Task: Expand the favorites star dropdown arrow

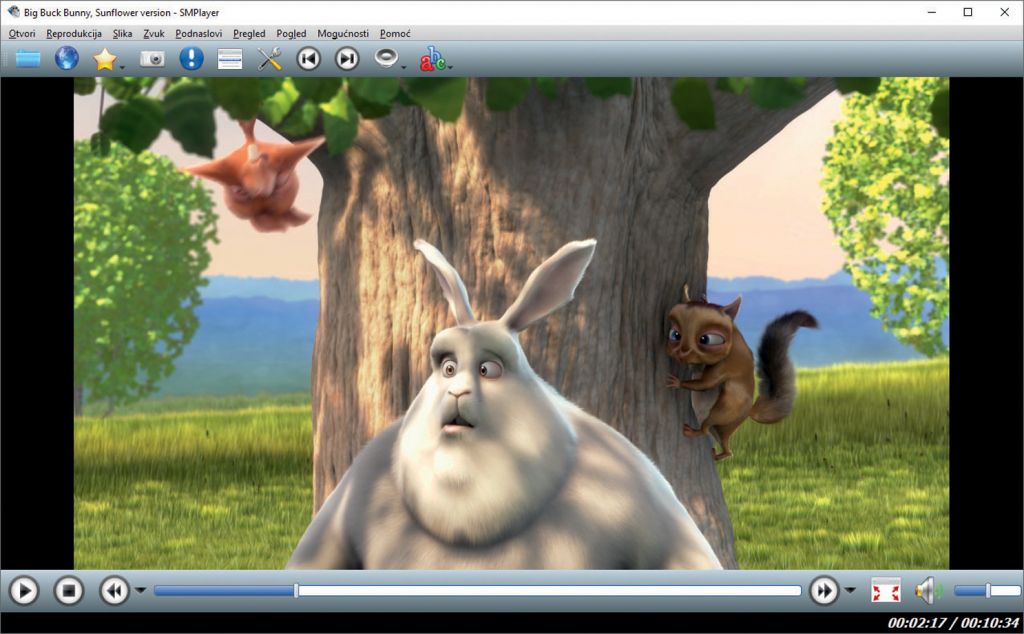Action: tap(123, 67)
